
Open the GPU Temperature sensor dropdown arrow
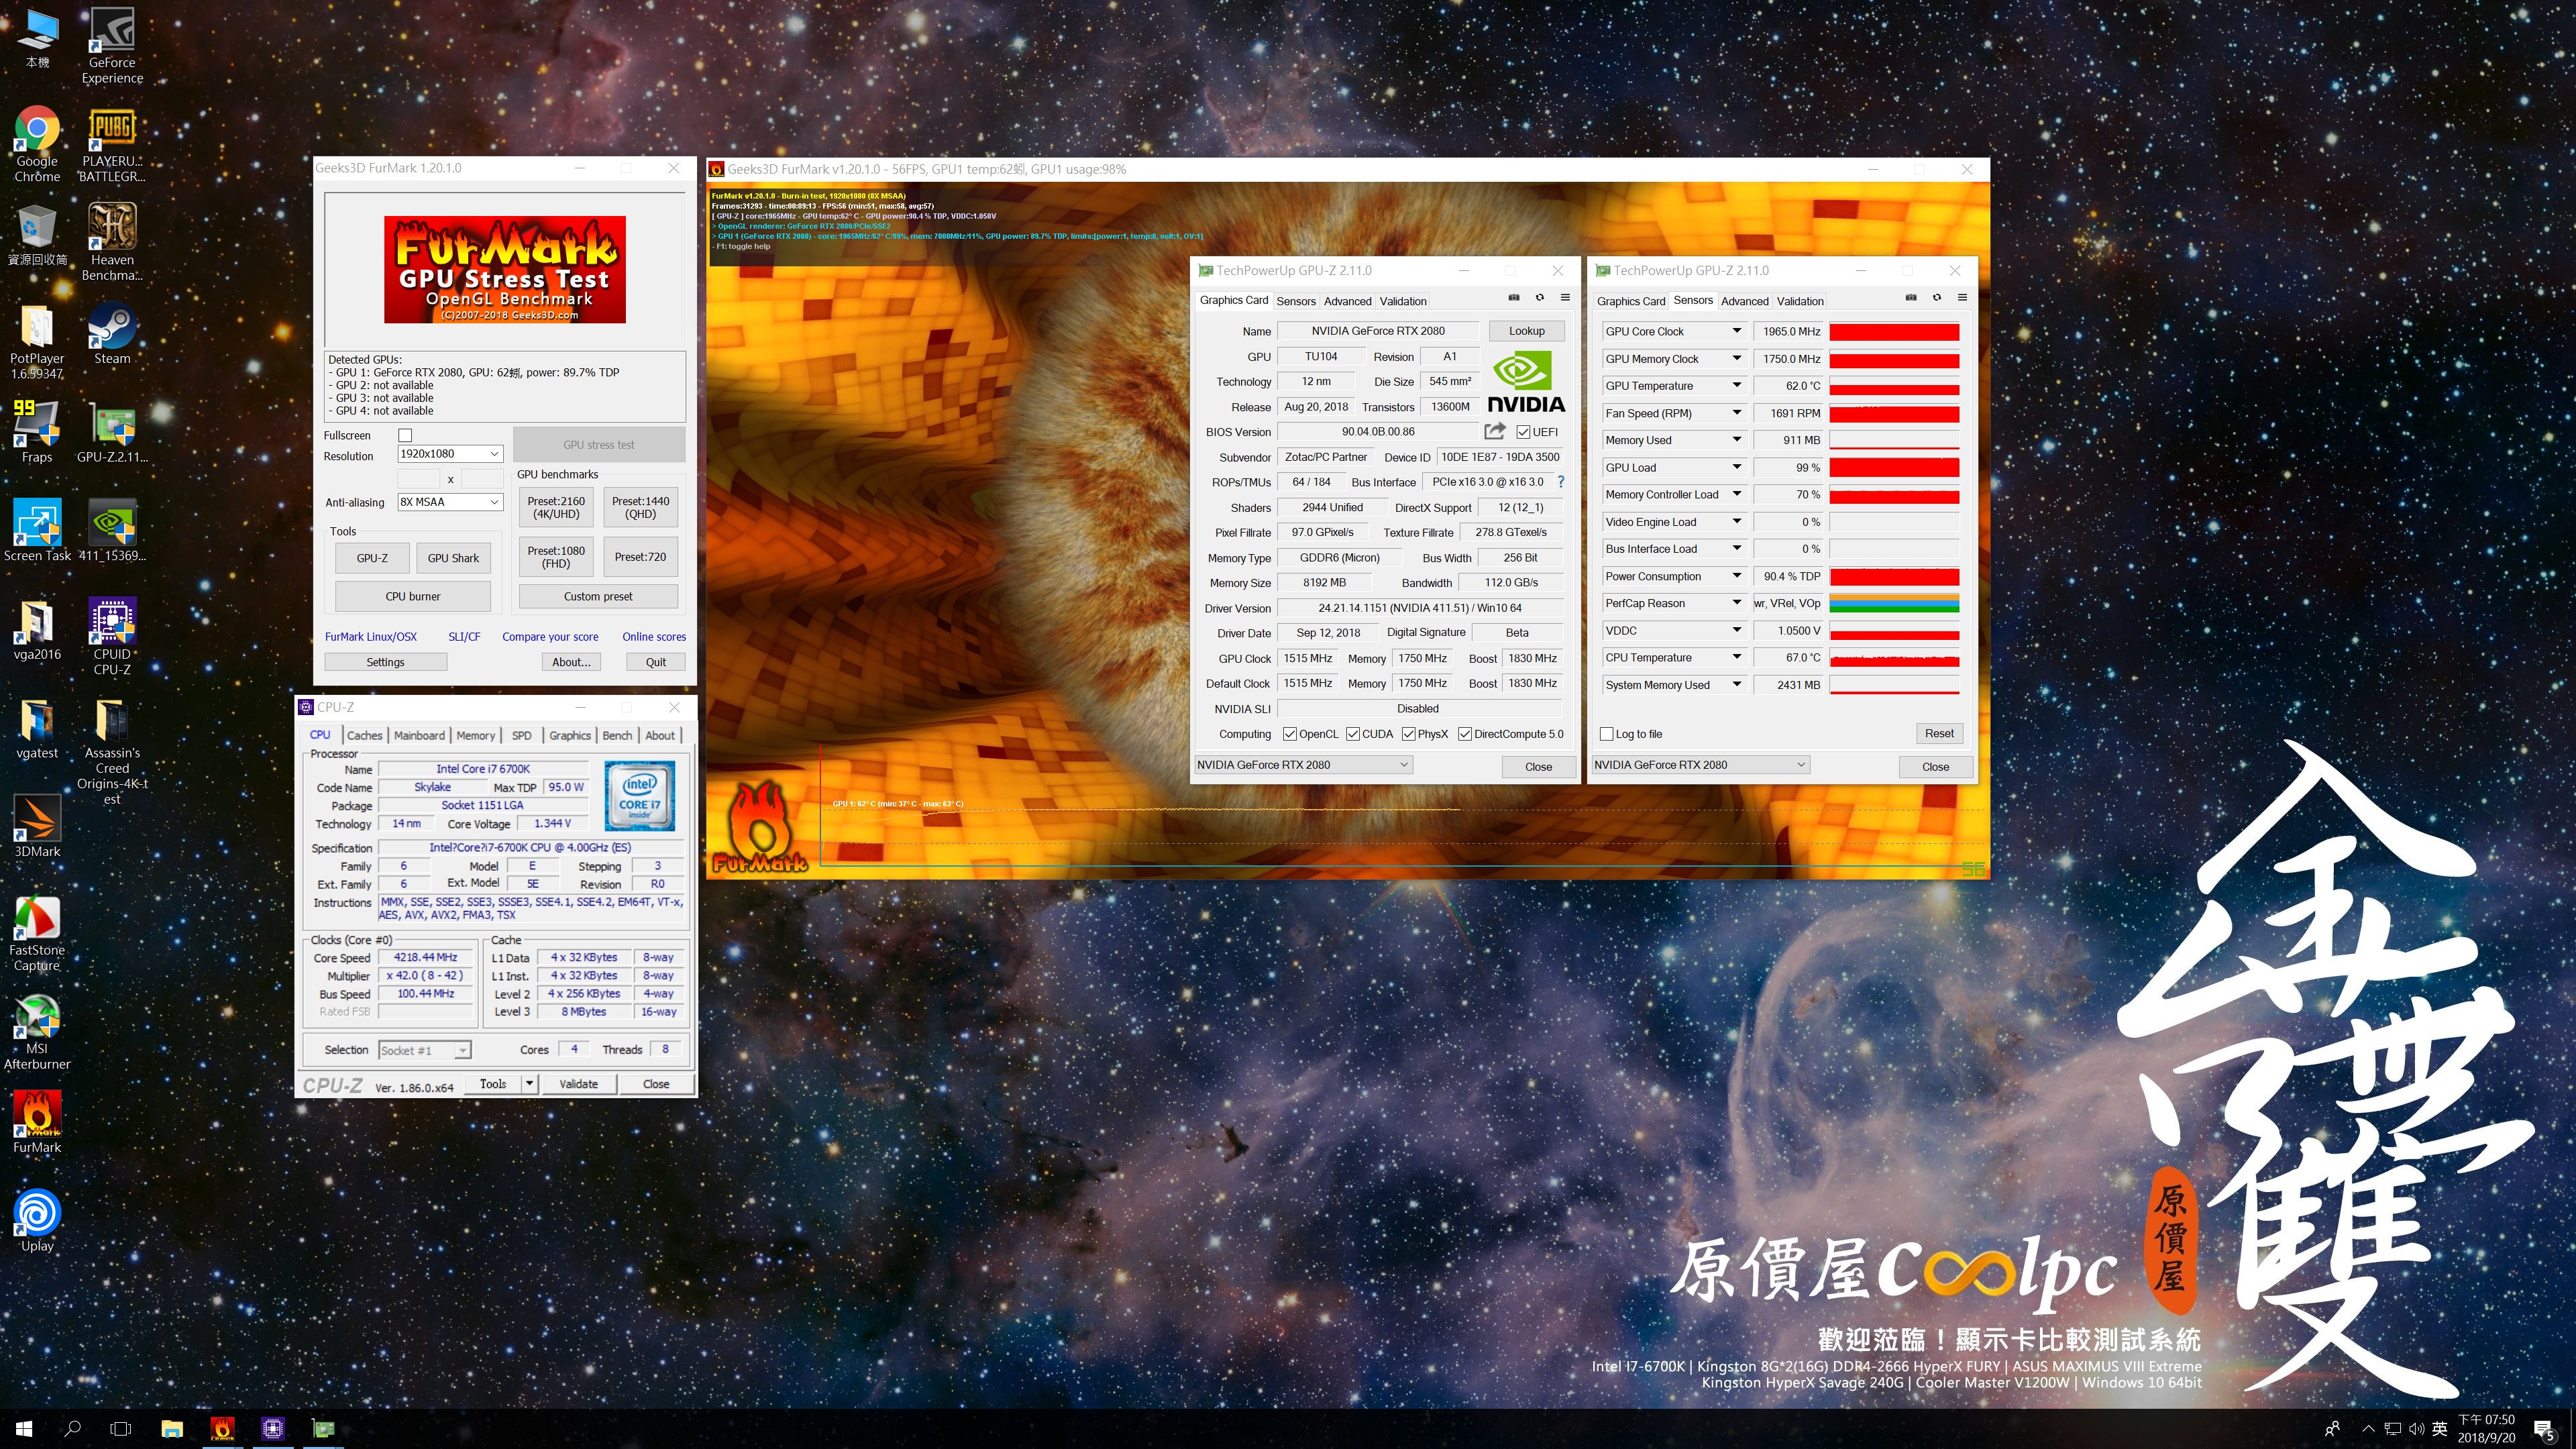tap(1737, 386)
